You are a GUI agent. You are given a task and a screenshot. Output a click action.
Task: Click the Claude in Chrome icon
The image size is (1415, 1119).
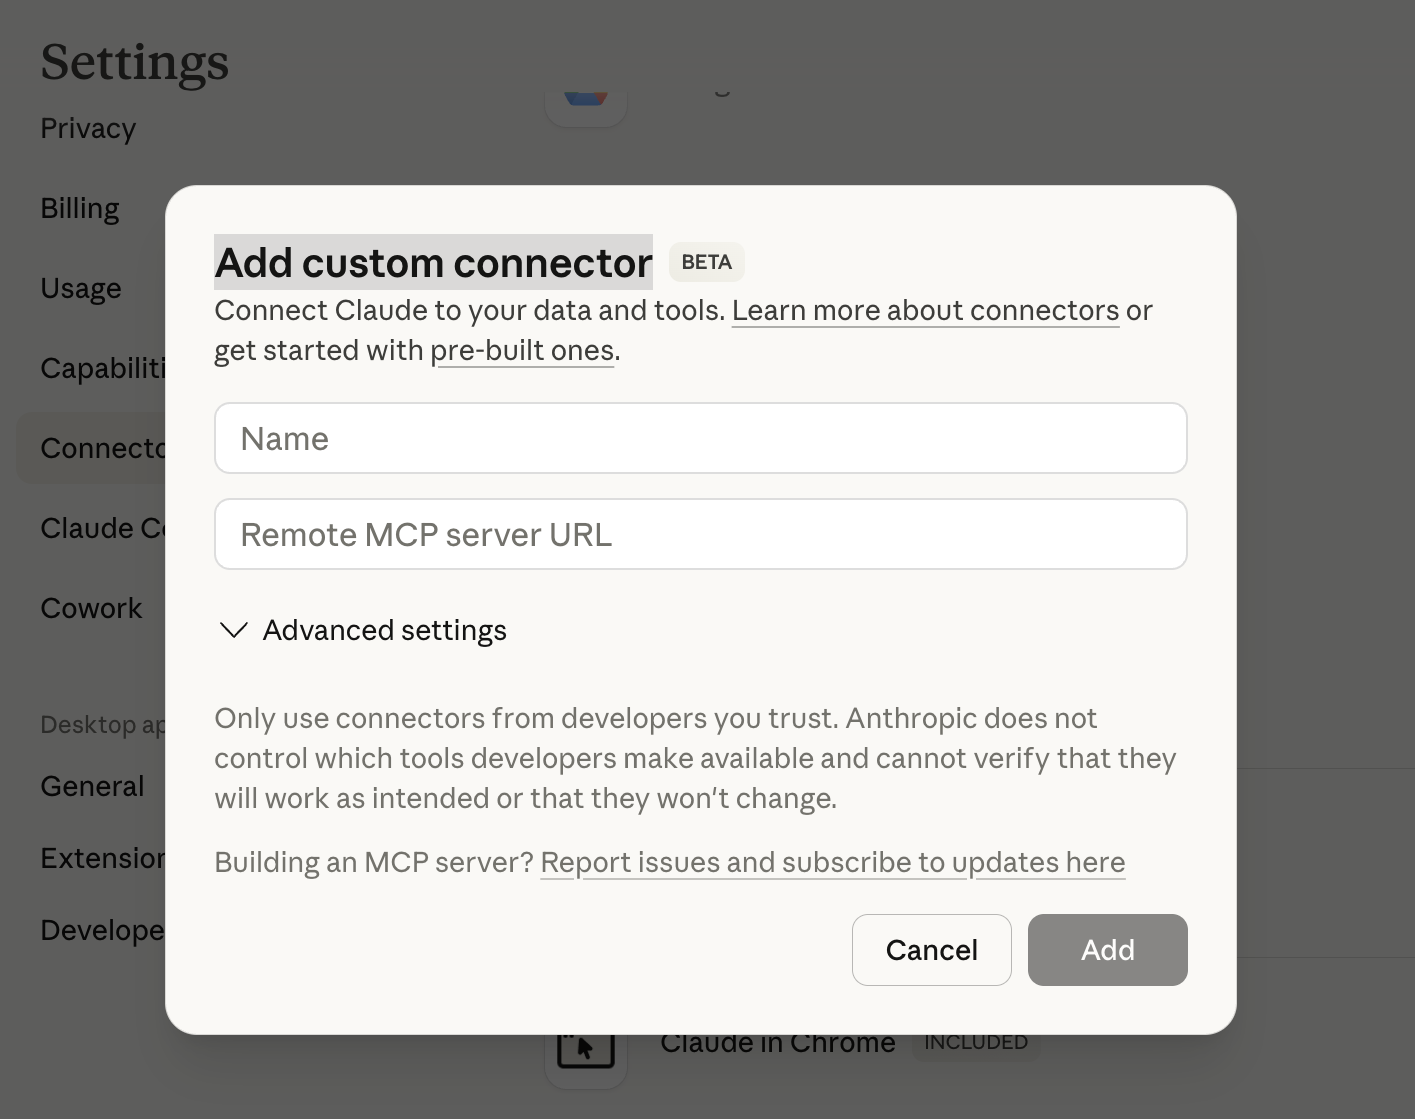585,1052
